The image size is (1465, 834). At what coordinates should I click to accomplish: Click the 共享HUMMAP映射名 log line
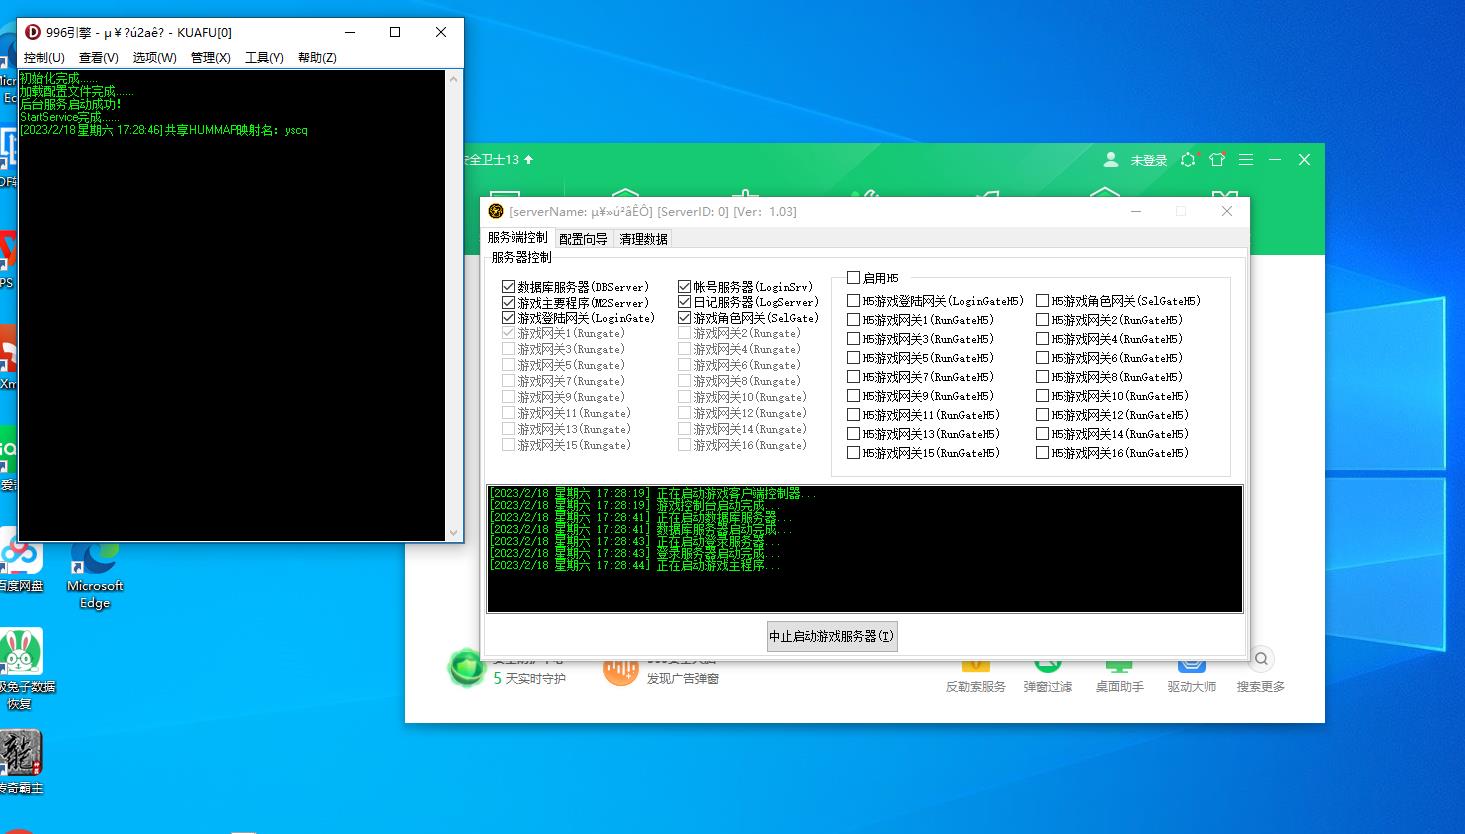tap(164, 130)
